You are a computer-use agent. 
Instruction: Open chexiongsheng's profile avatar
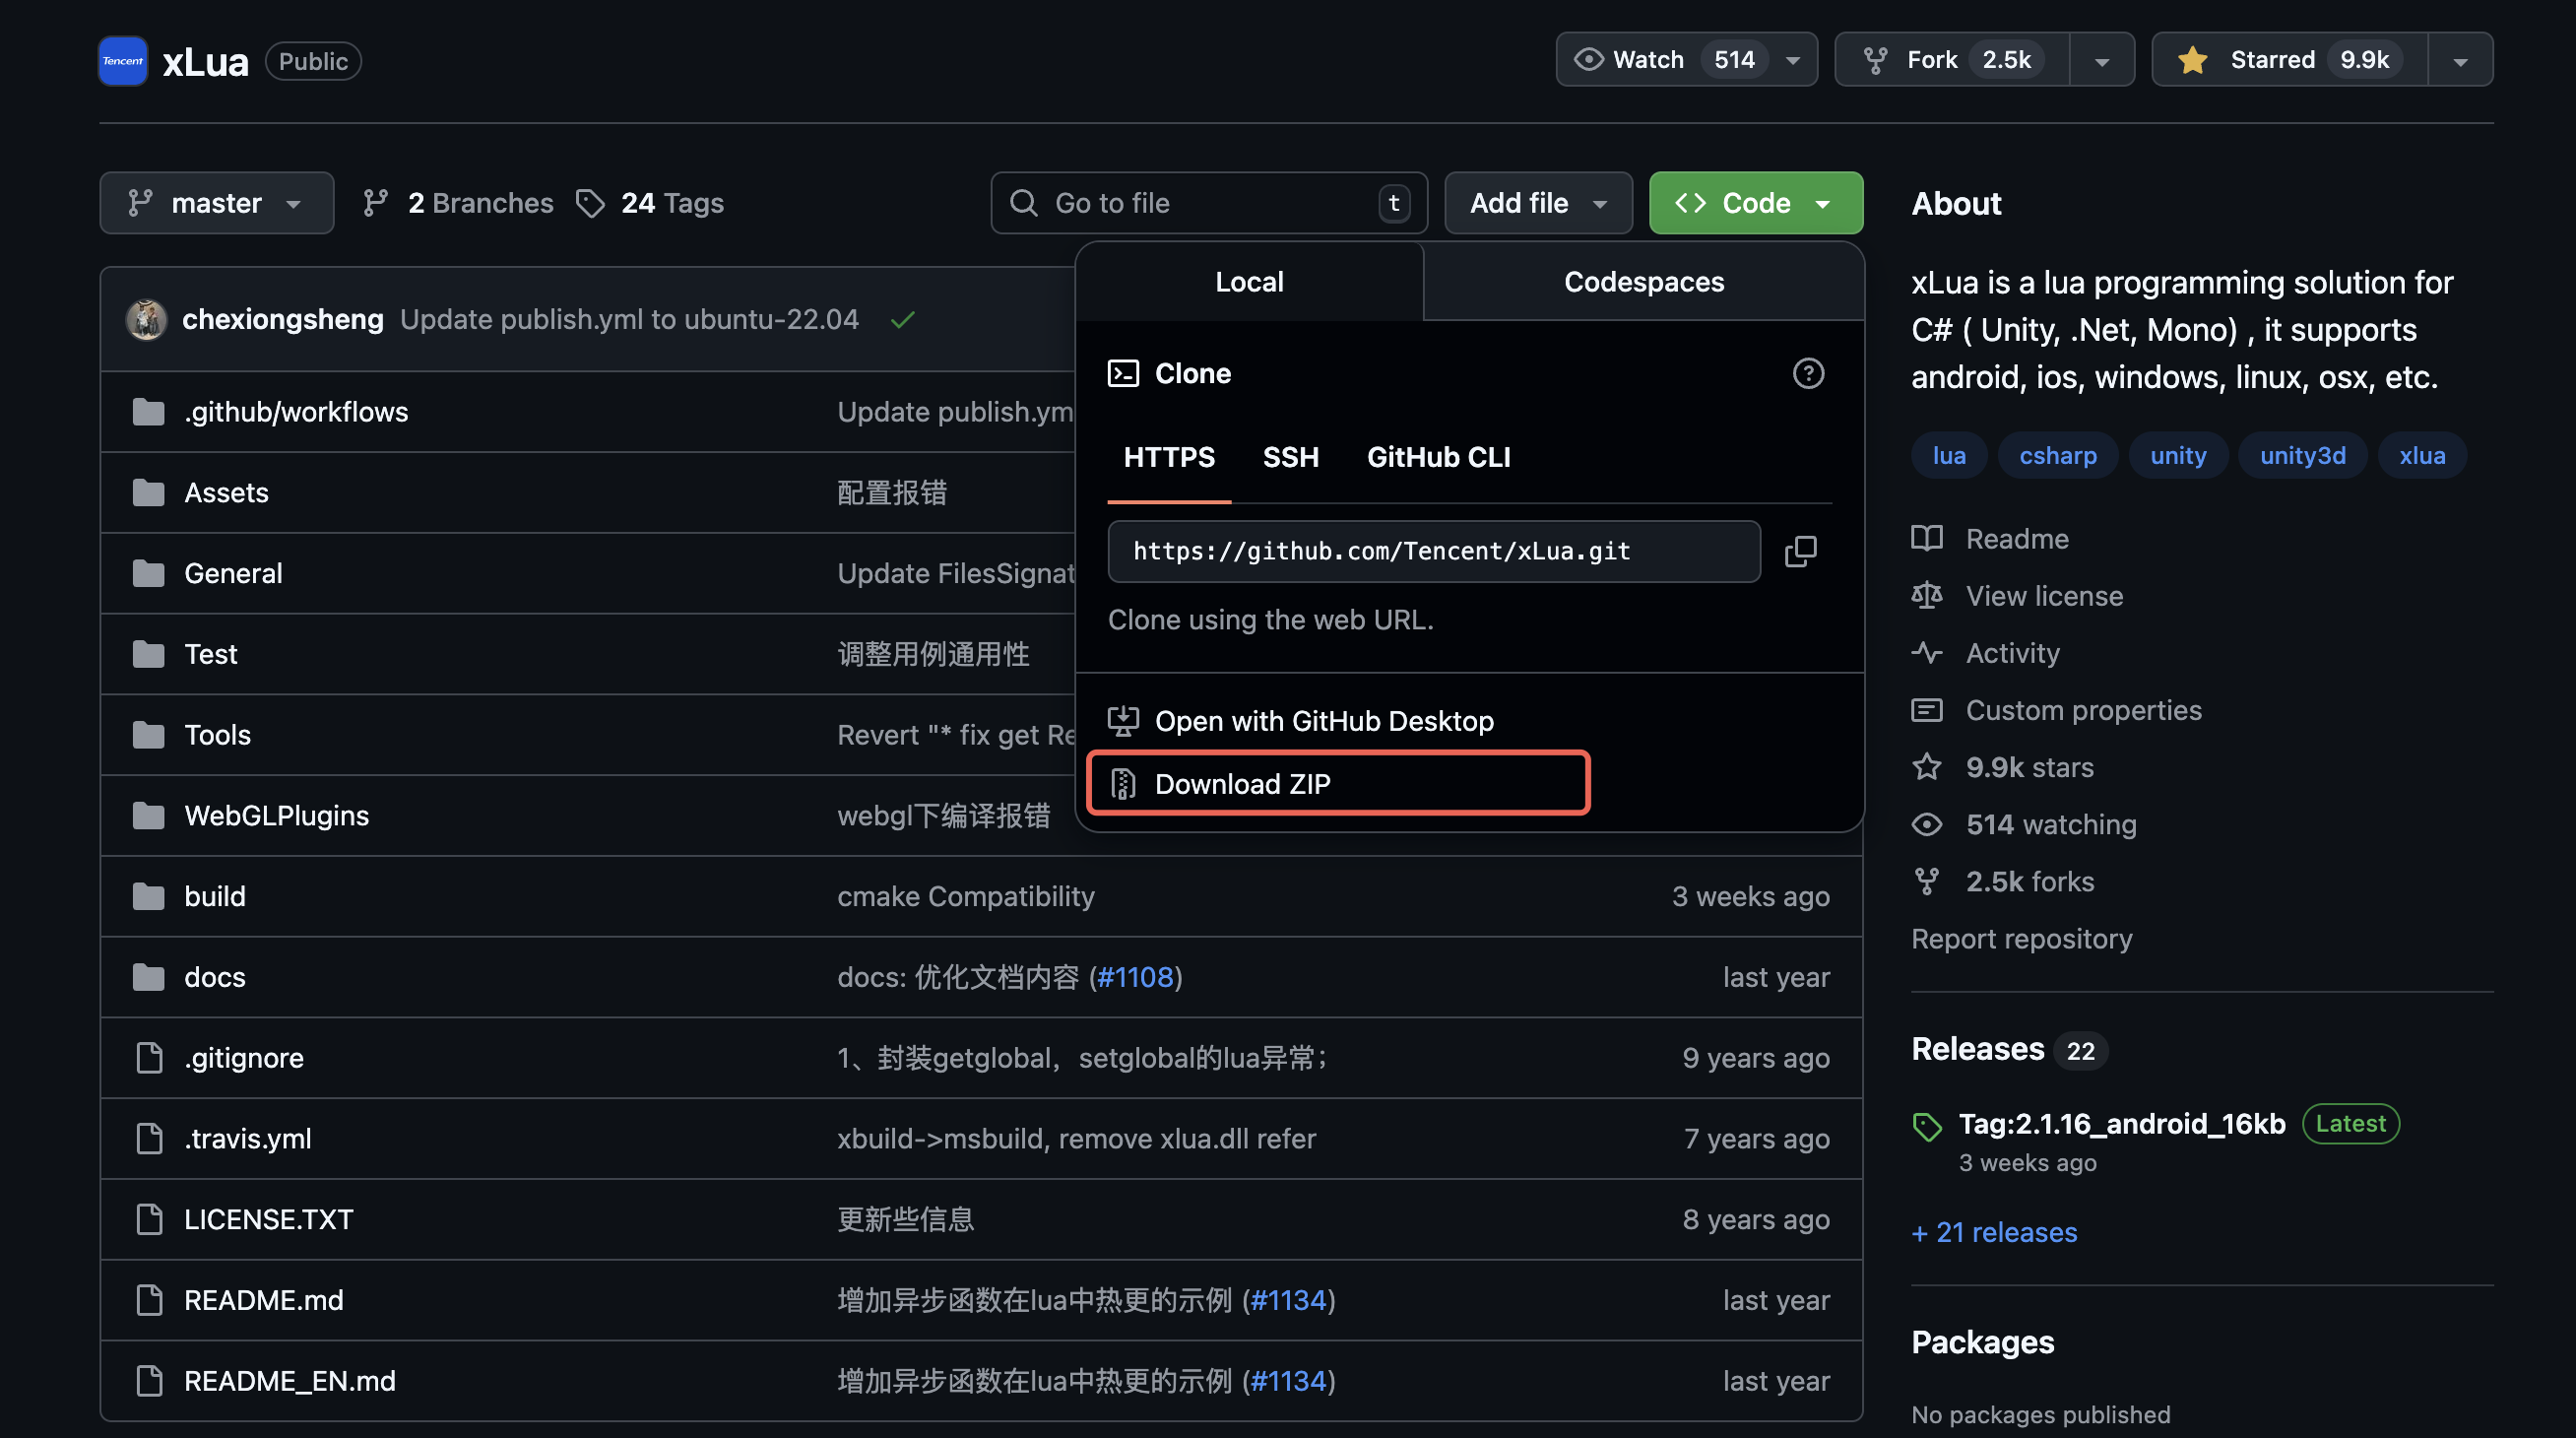pyautogui.click(x=146, y=319)
